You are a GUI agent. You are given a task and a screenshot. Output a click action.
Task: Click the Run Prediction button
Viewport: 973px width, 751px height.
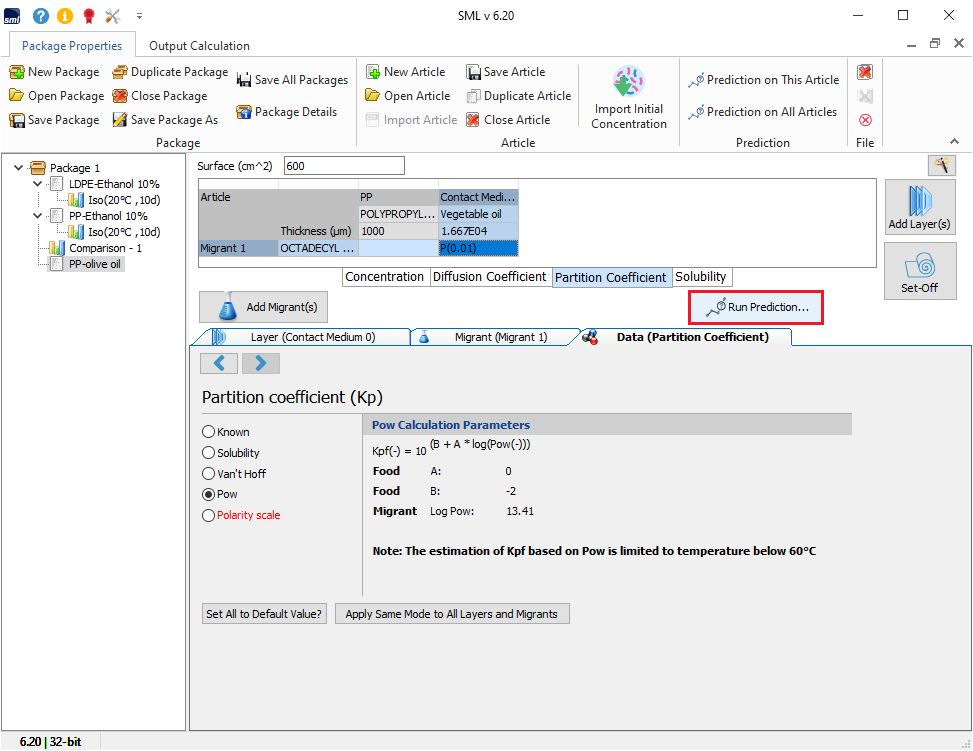point(756,307)
